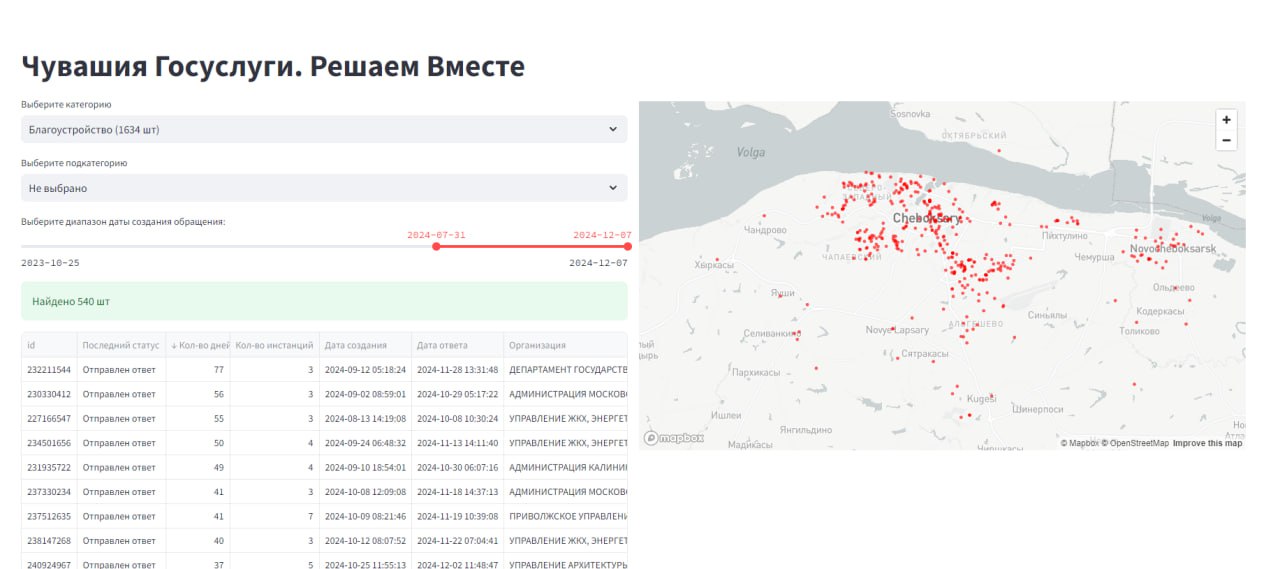This screenshot has height=569, width=1280.
Task: Sort by Кол-во дней column header
Action: click(x=197, y=345)
